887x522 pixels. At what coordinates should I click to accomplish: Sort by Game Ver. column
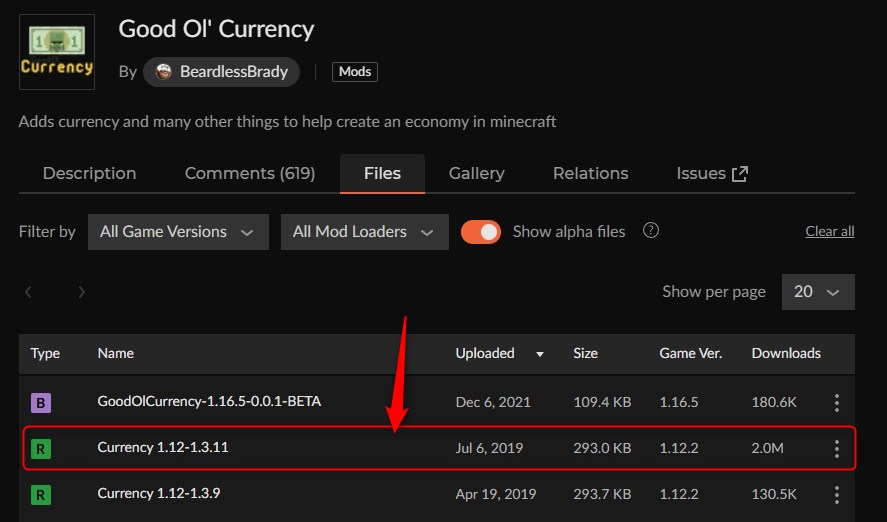tap(691, 353)
